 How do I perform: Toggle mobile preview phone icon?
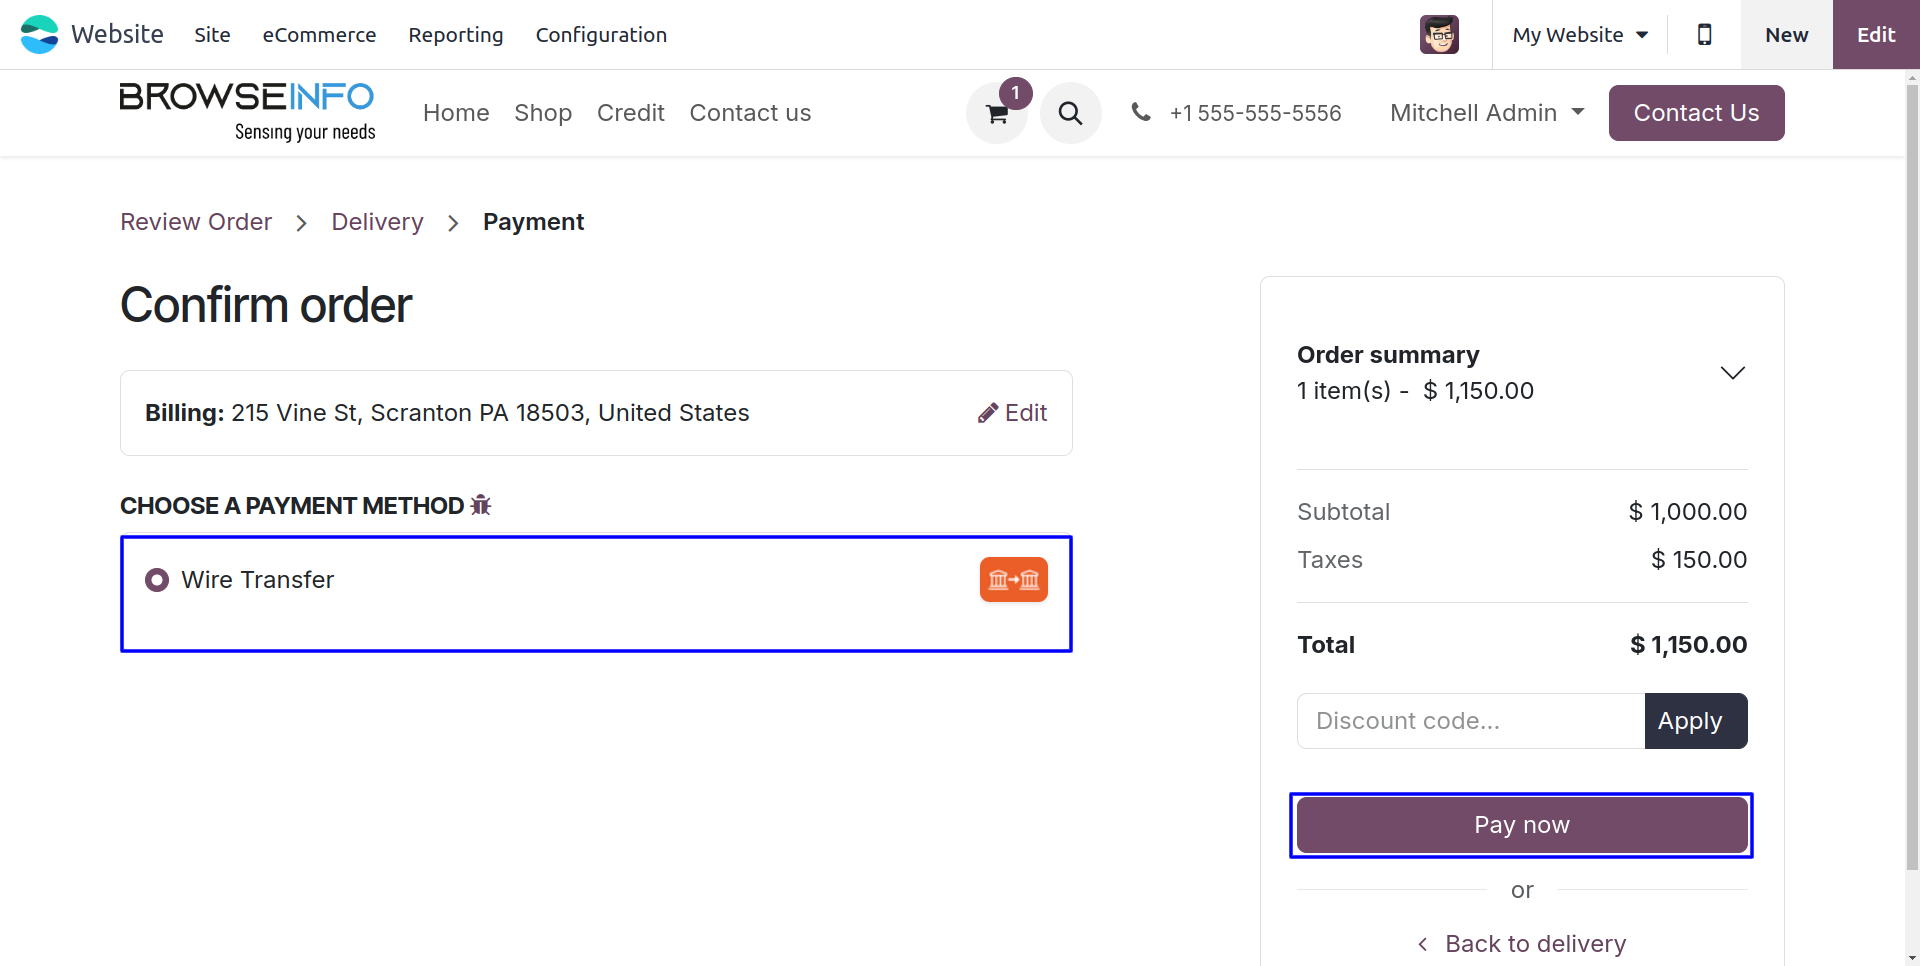click(x=1704, y=35)
